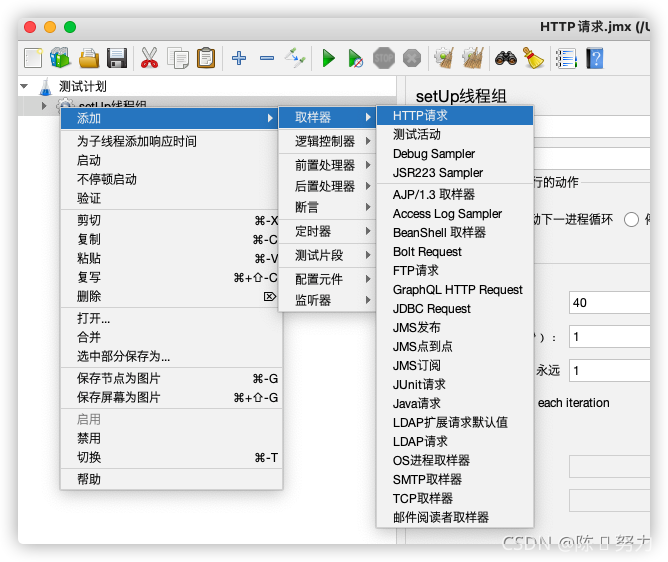Image resolution: width=668 pixels, height=562 pixels.
Task: Expand the 配置元件 submenu
Action: (x=327, y=279)
